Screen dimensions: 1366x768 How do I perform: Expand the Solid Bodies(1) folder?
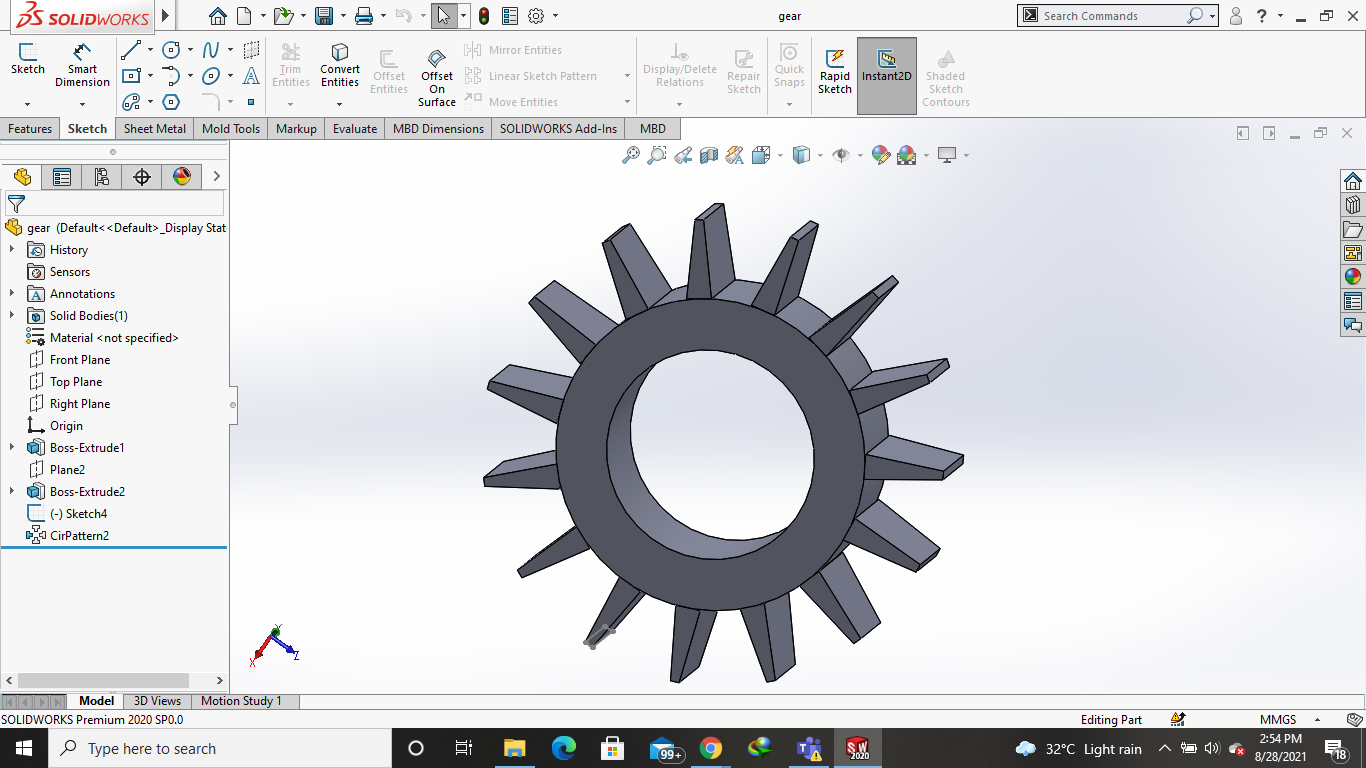click(x=12, y=316)
